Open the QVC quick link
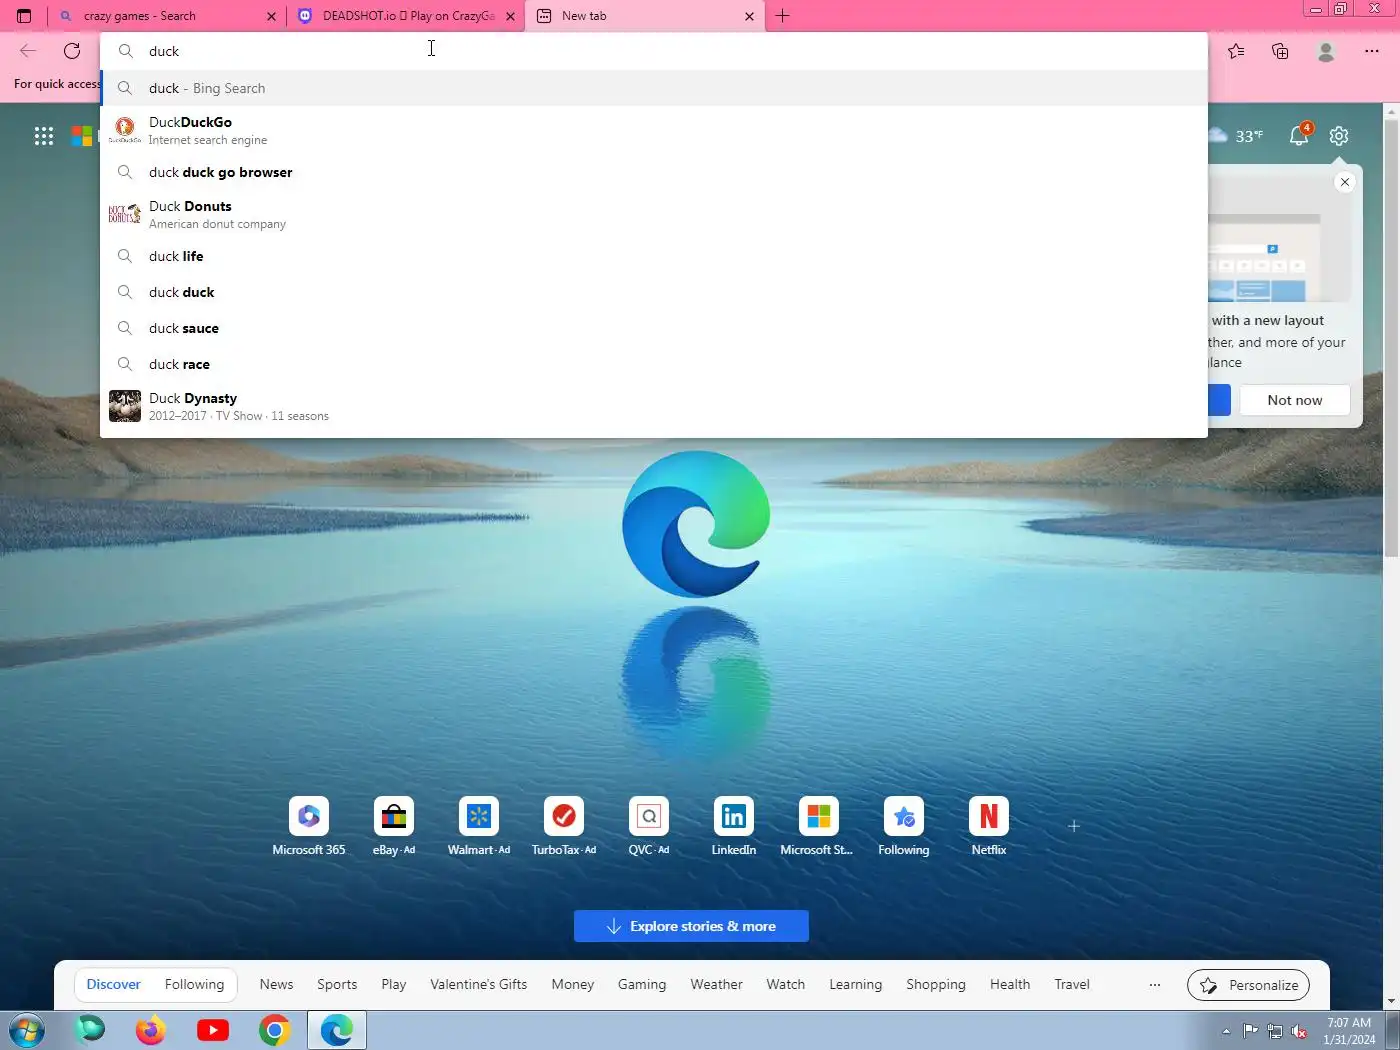This screenshot has width=1400, height=1050. [x=649, y=827]
